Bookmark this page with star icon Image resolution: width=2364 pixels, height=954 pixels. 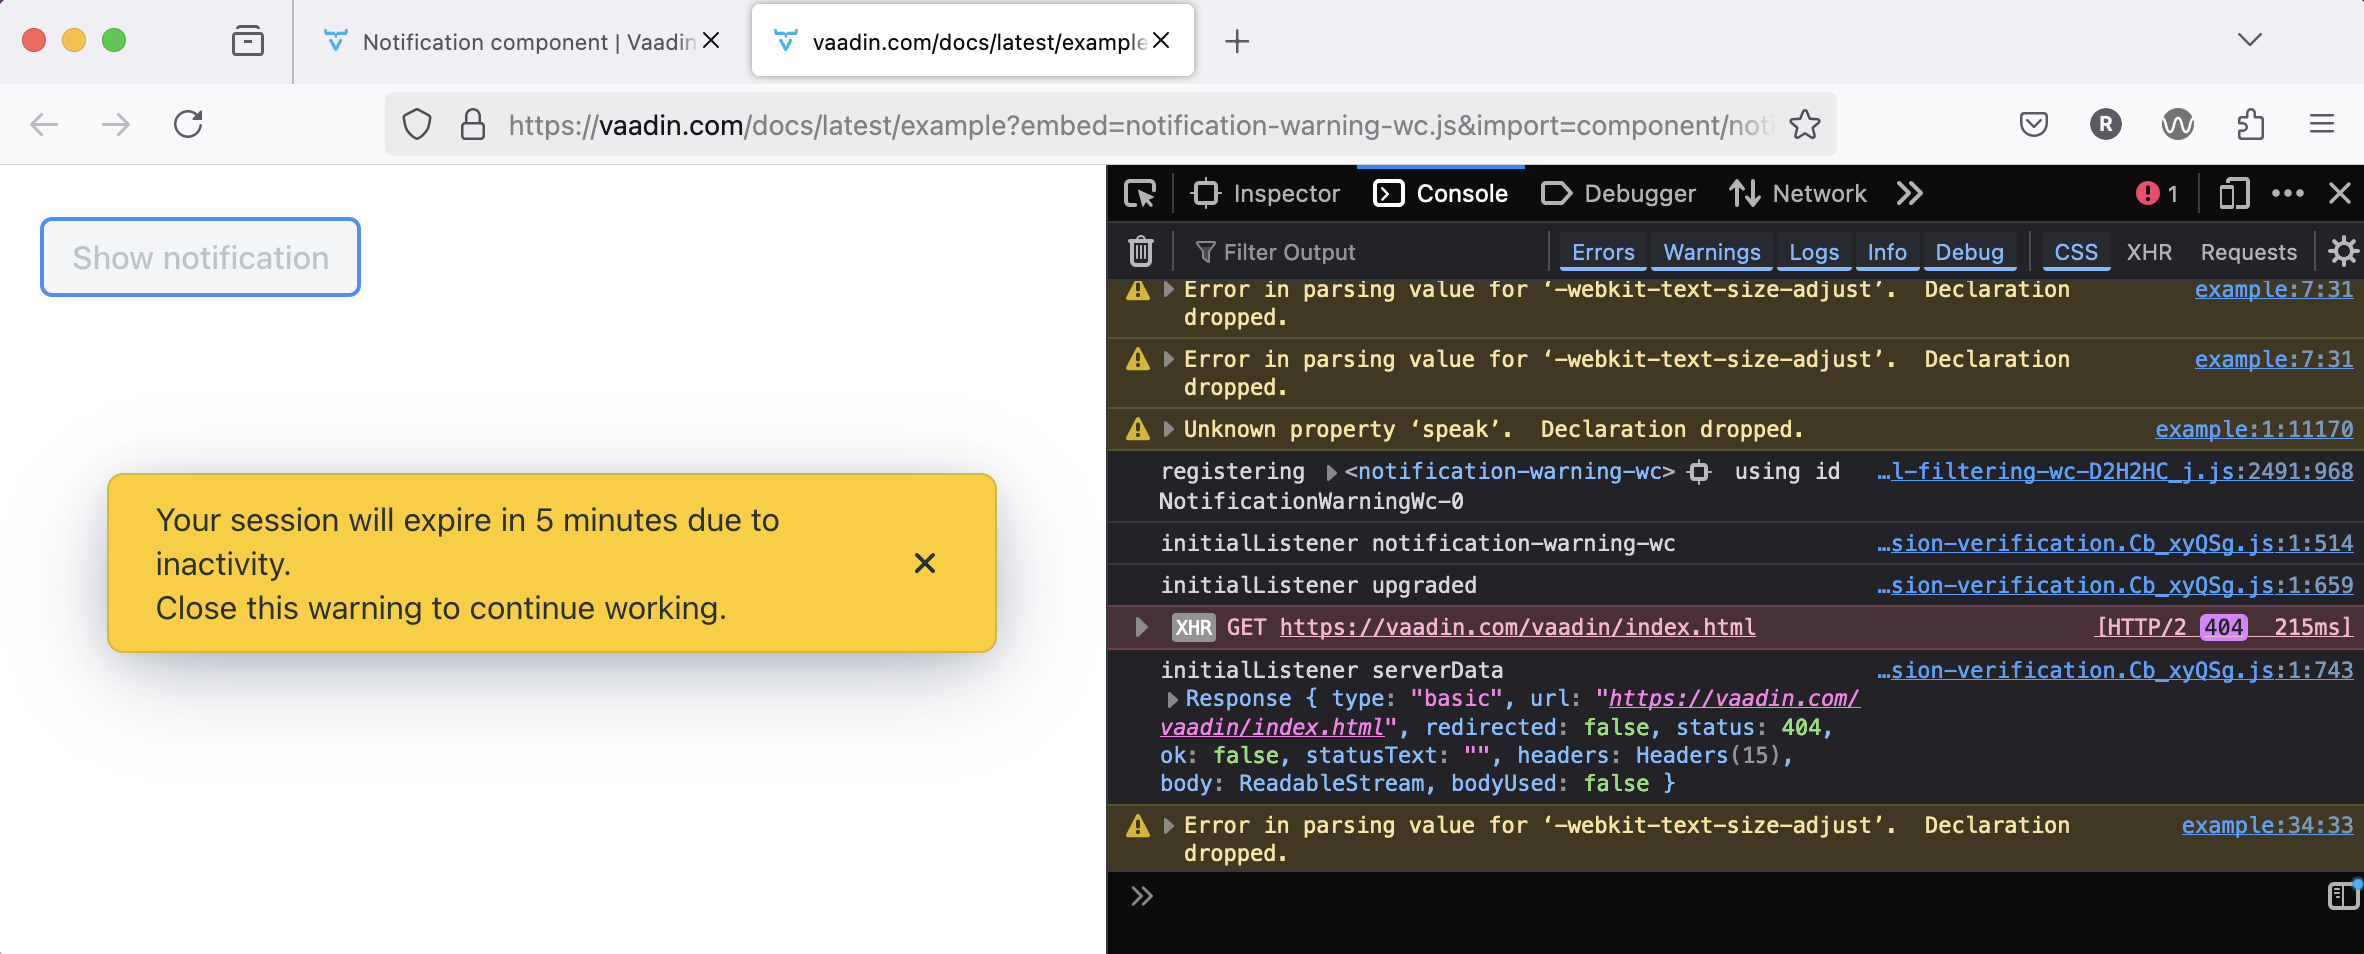[1805, 125]
